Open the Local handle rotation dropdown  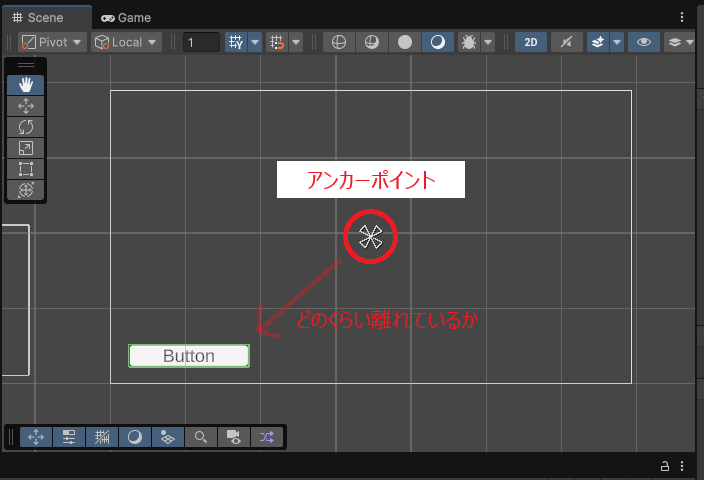(127, 42)
